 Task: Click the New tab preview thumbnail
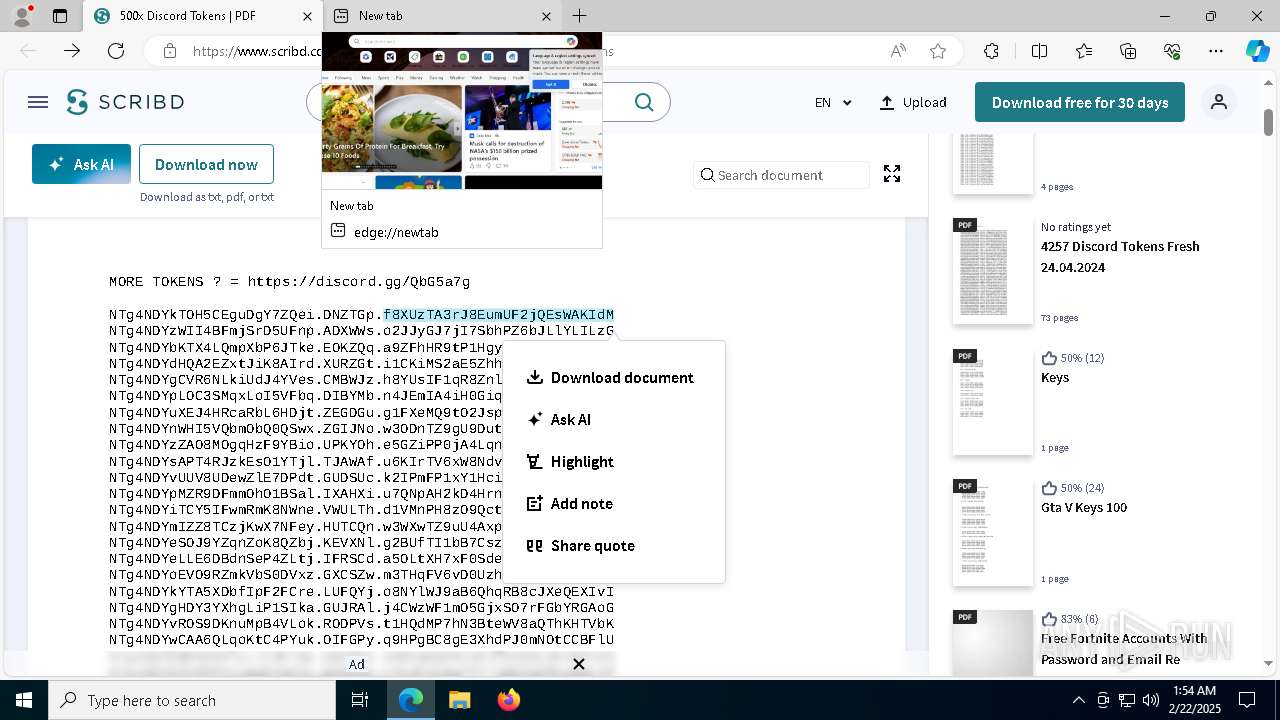[462, 110]
